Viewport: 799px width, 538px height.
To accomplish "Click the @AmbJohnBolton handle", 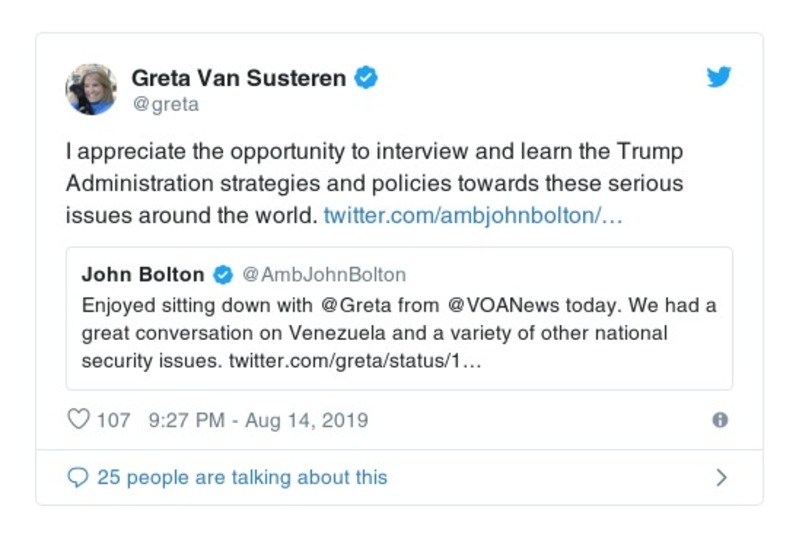I will 325,274.
